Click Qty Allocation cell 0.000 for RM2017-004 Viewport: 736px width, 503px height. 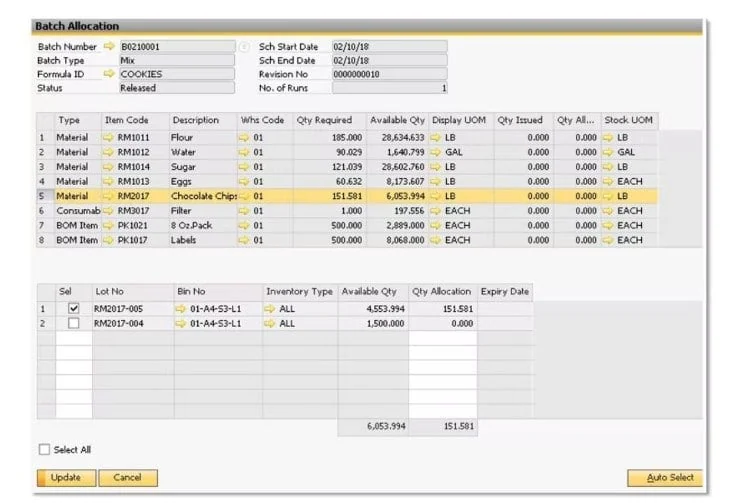point(443,323)
